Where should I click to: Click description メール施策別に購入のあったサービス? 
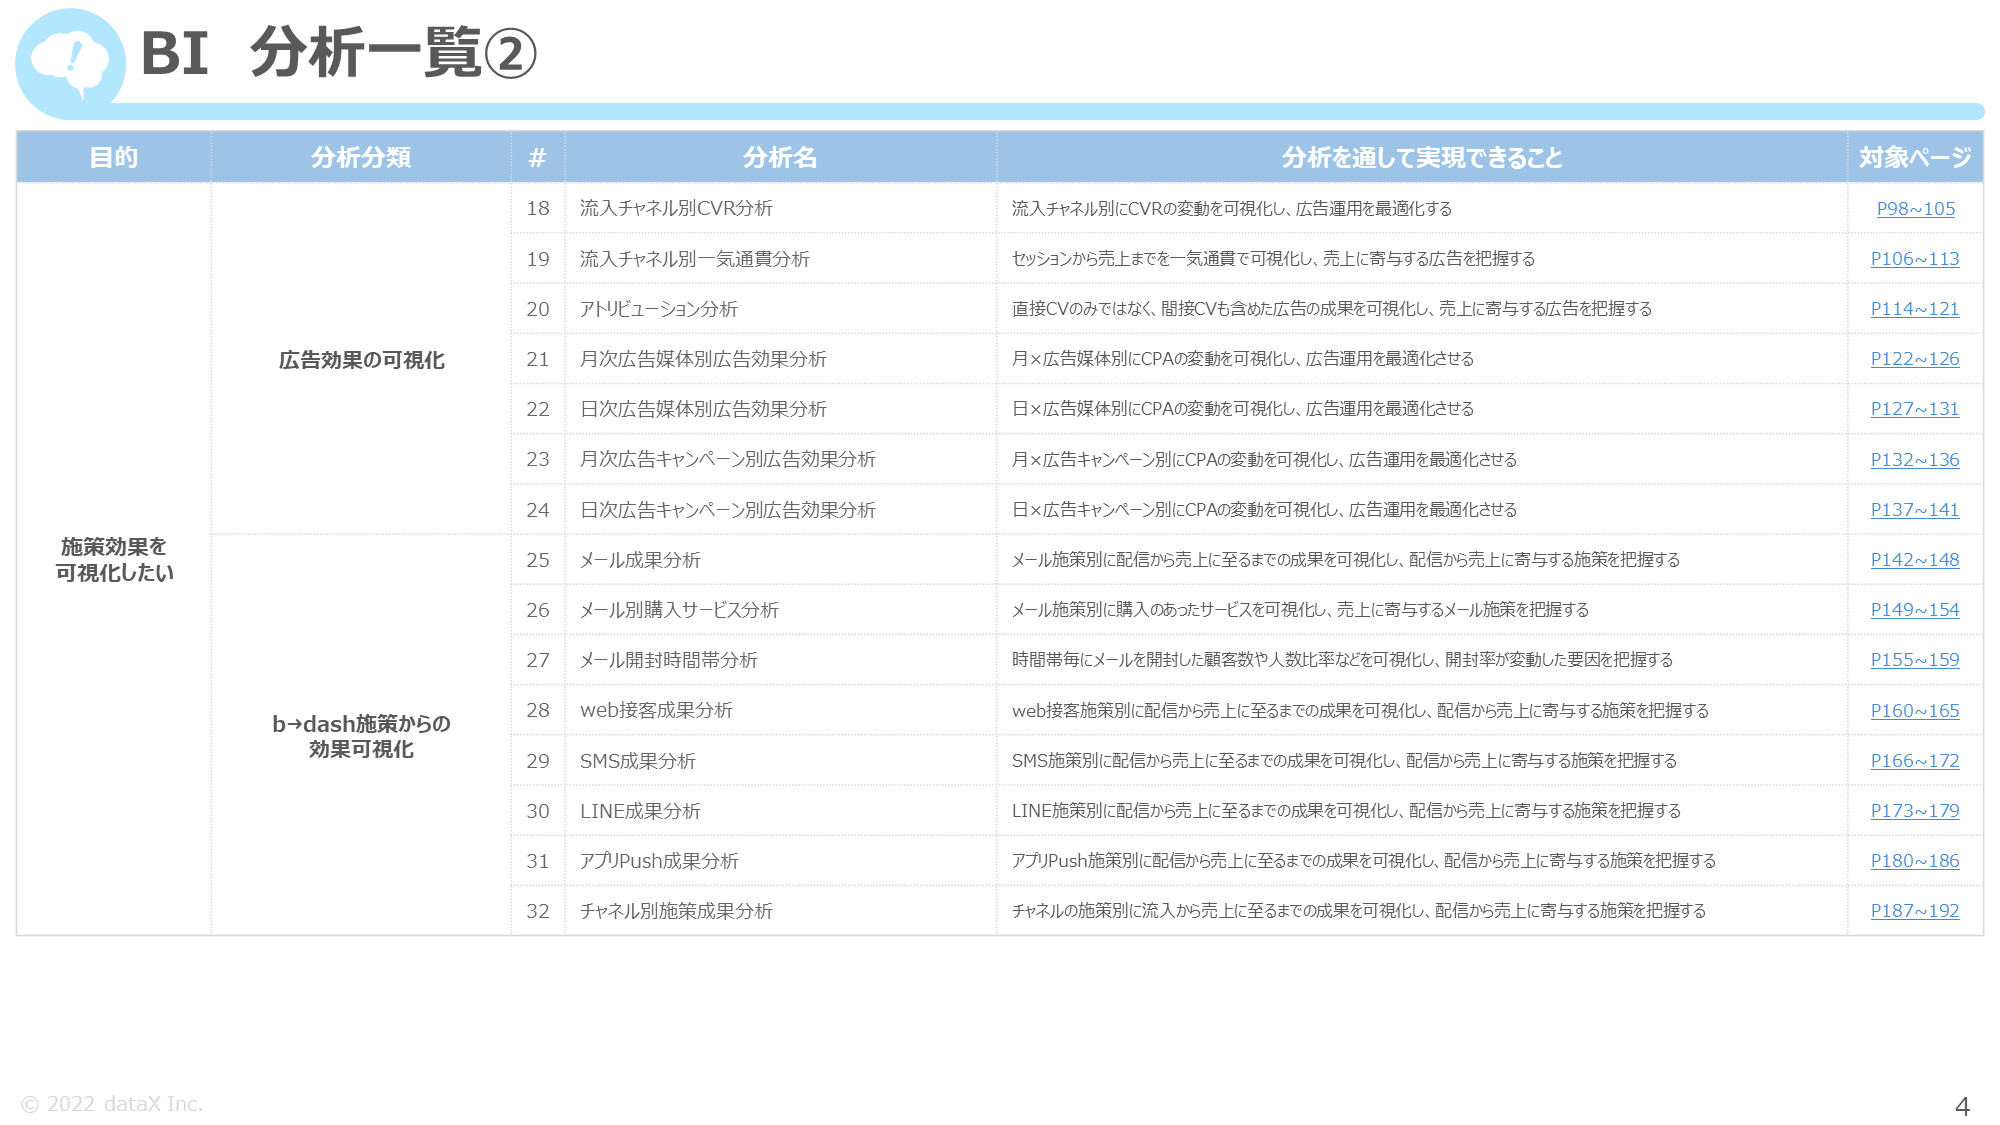click(x=1300, y=610)
